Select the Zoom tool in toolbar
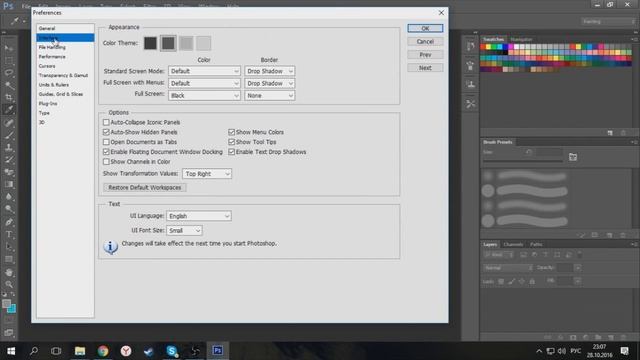This screenshot has width=640, height=360. click(x=9, y=284)
